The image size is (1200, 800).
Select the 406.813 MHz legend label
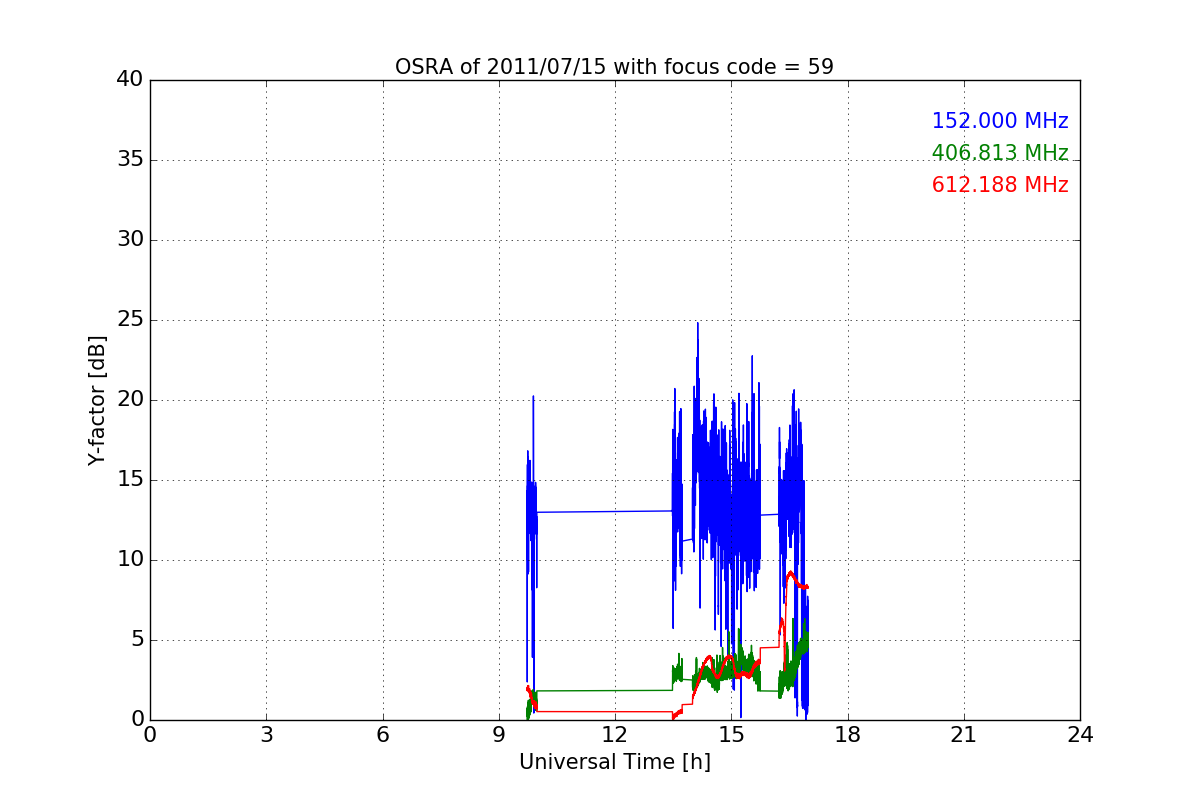(x=1000, y=153)
